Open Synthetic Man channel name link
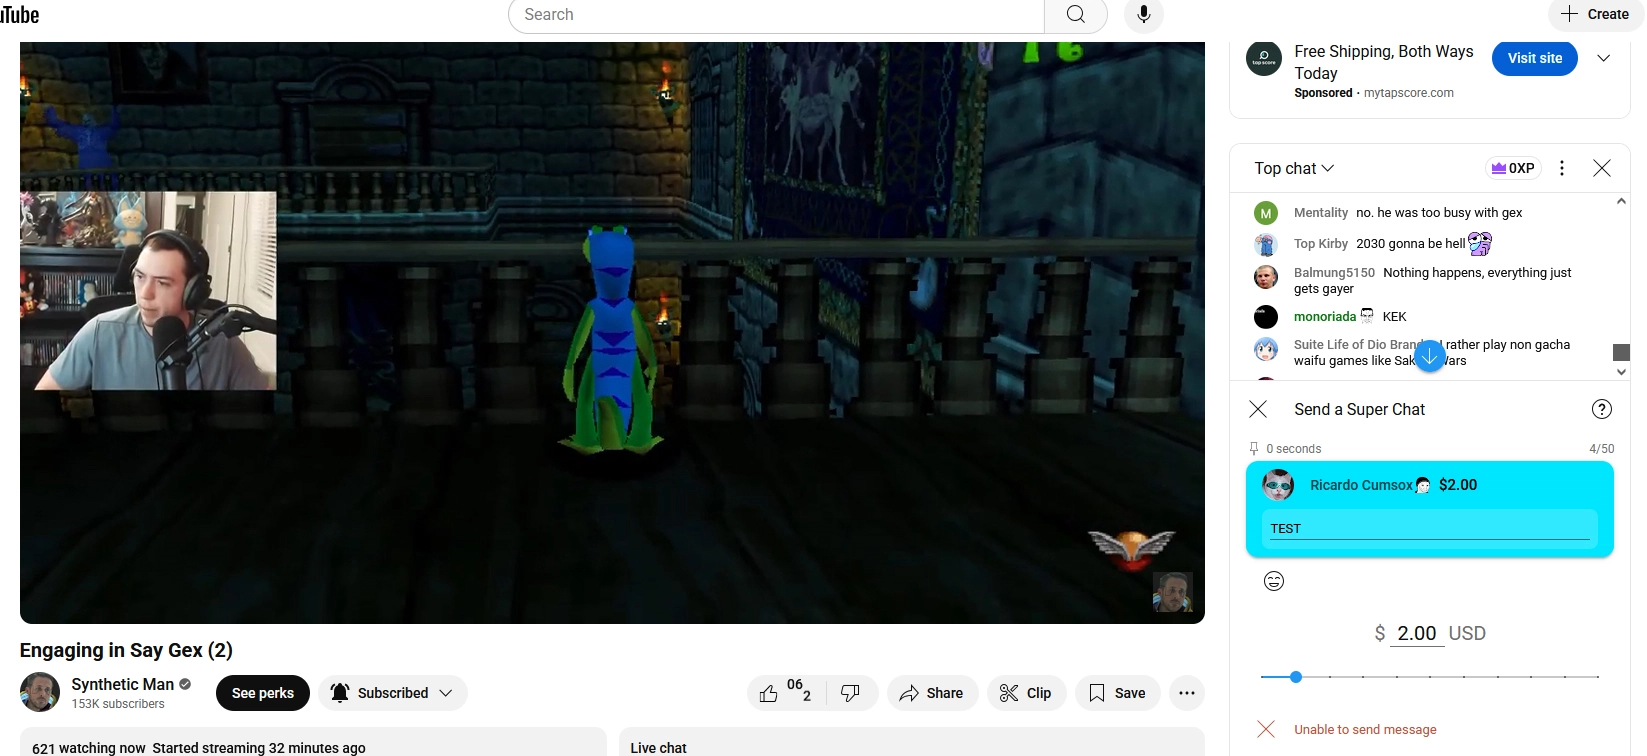 tap(123, 684)
